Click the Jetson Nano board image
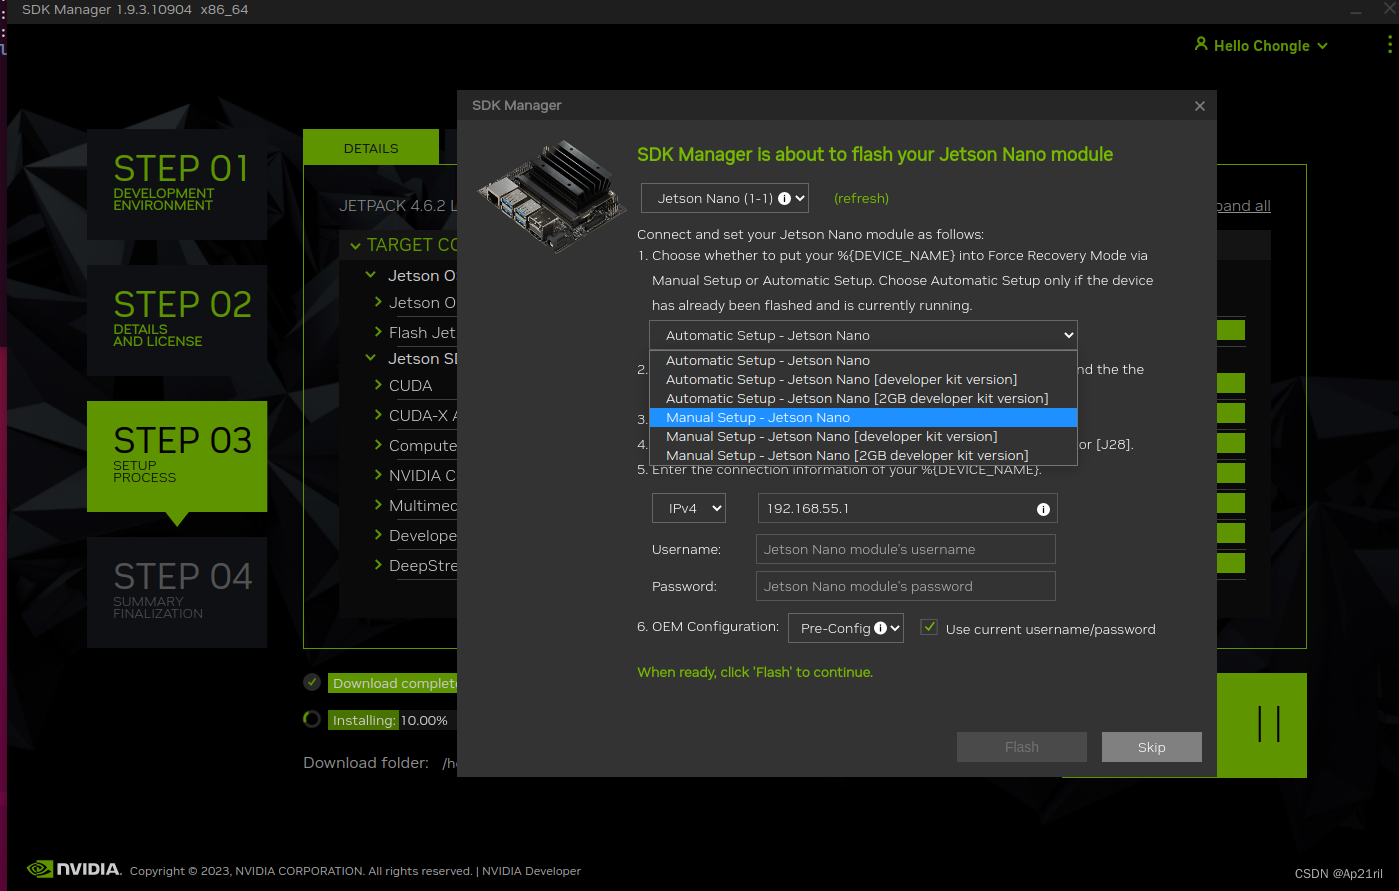 pos(551,196)
